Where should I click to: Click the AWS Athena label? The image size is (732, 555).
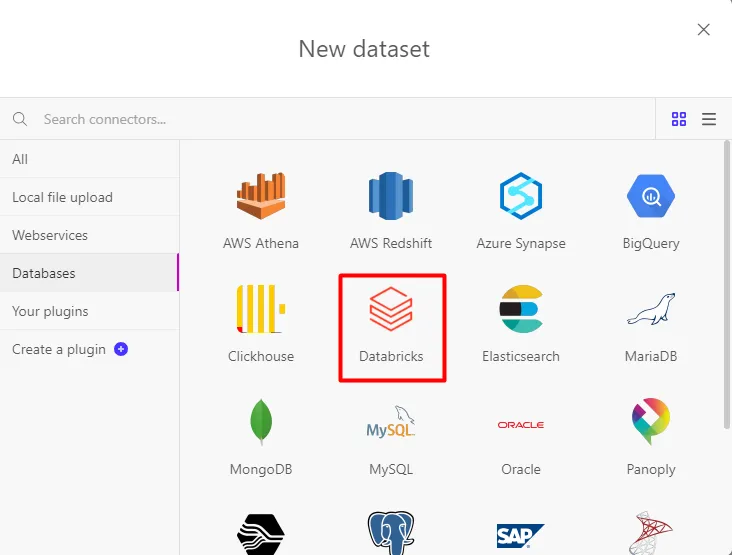tap(261, 243)
